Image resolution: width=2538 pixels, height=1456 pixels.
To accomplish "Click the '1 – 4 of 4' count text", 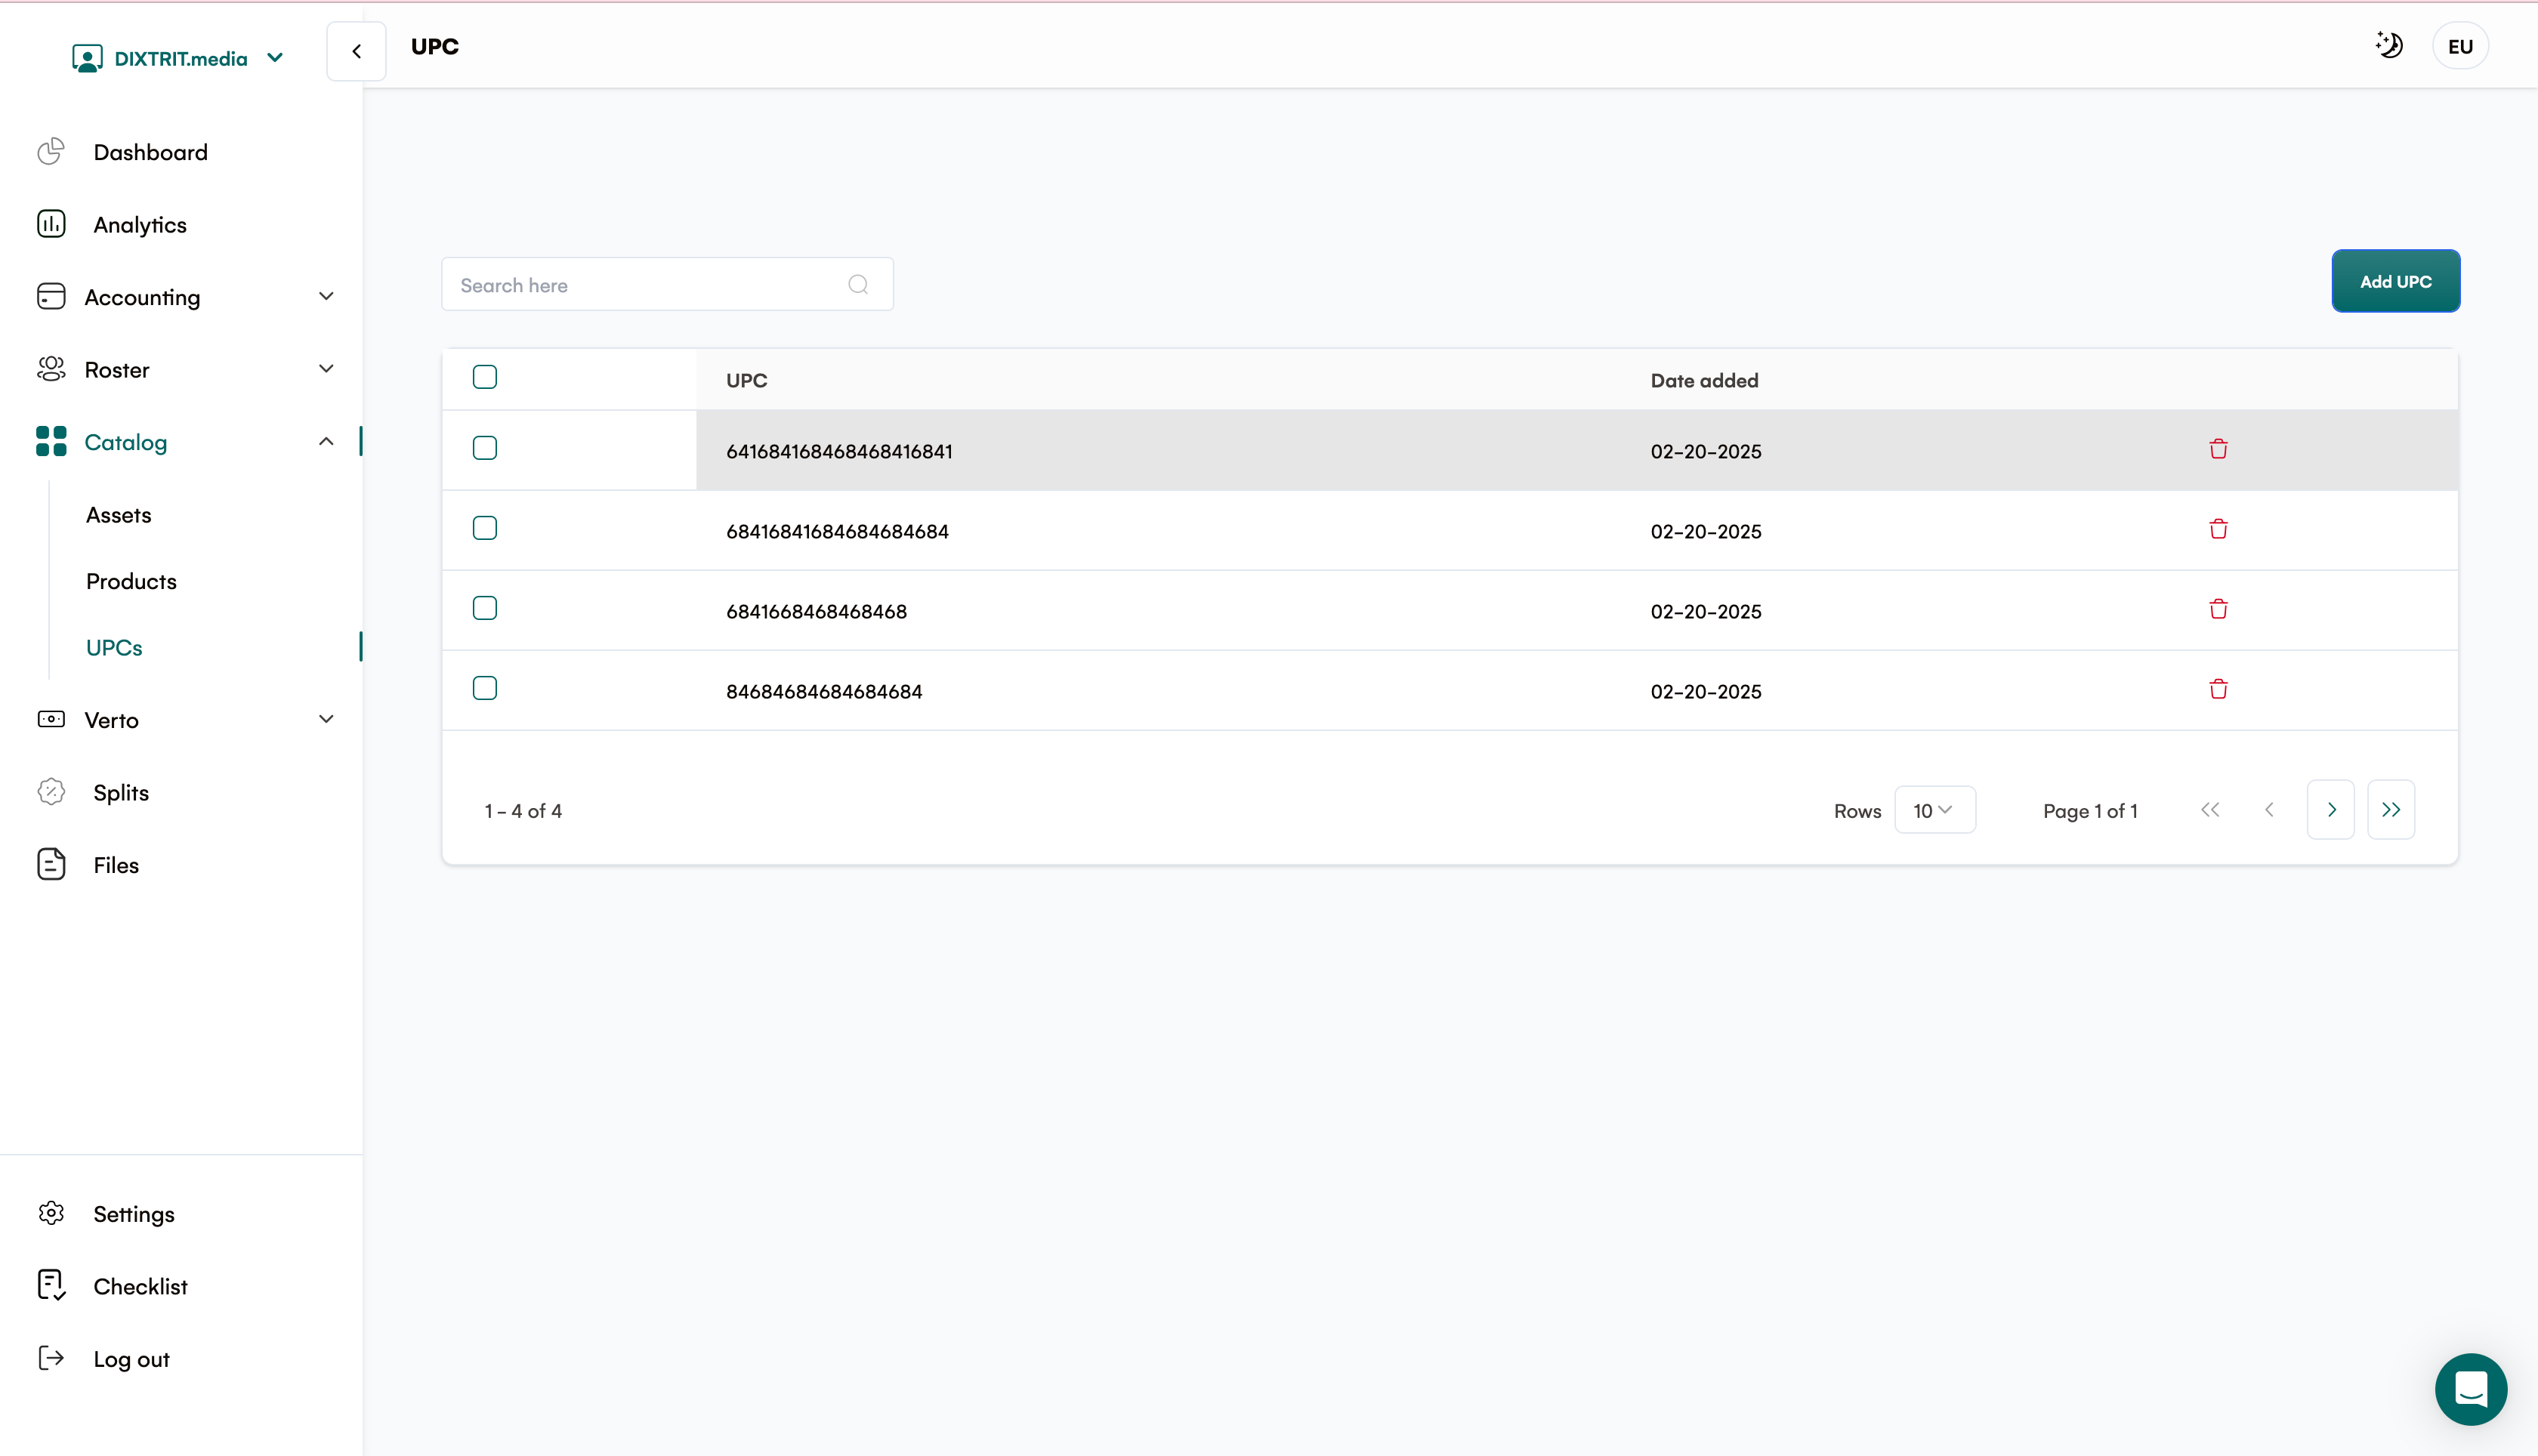I will [523, 811].
